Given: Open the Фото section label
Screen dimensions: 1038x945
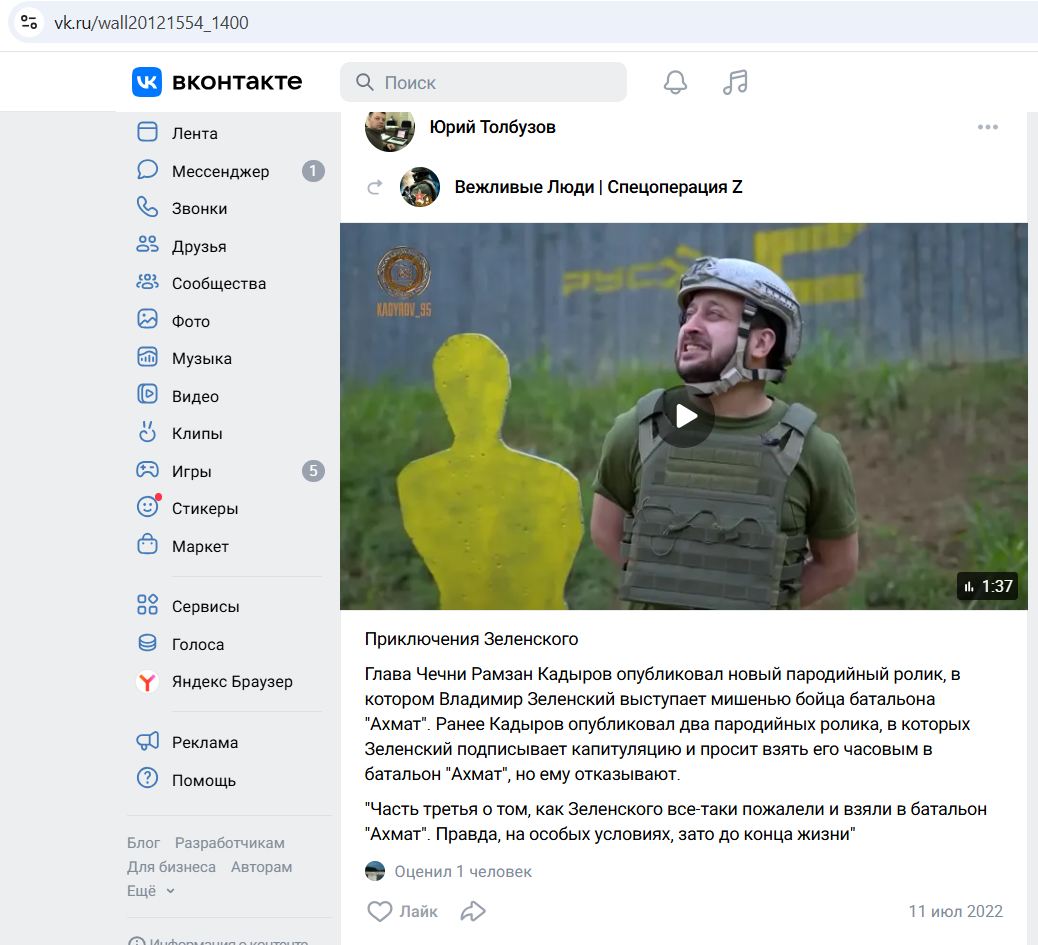Looking at the screenshot, I should (191, 321).
